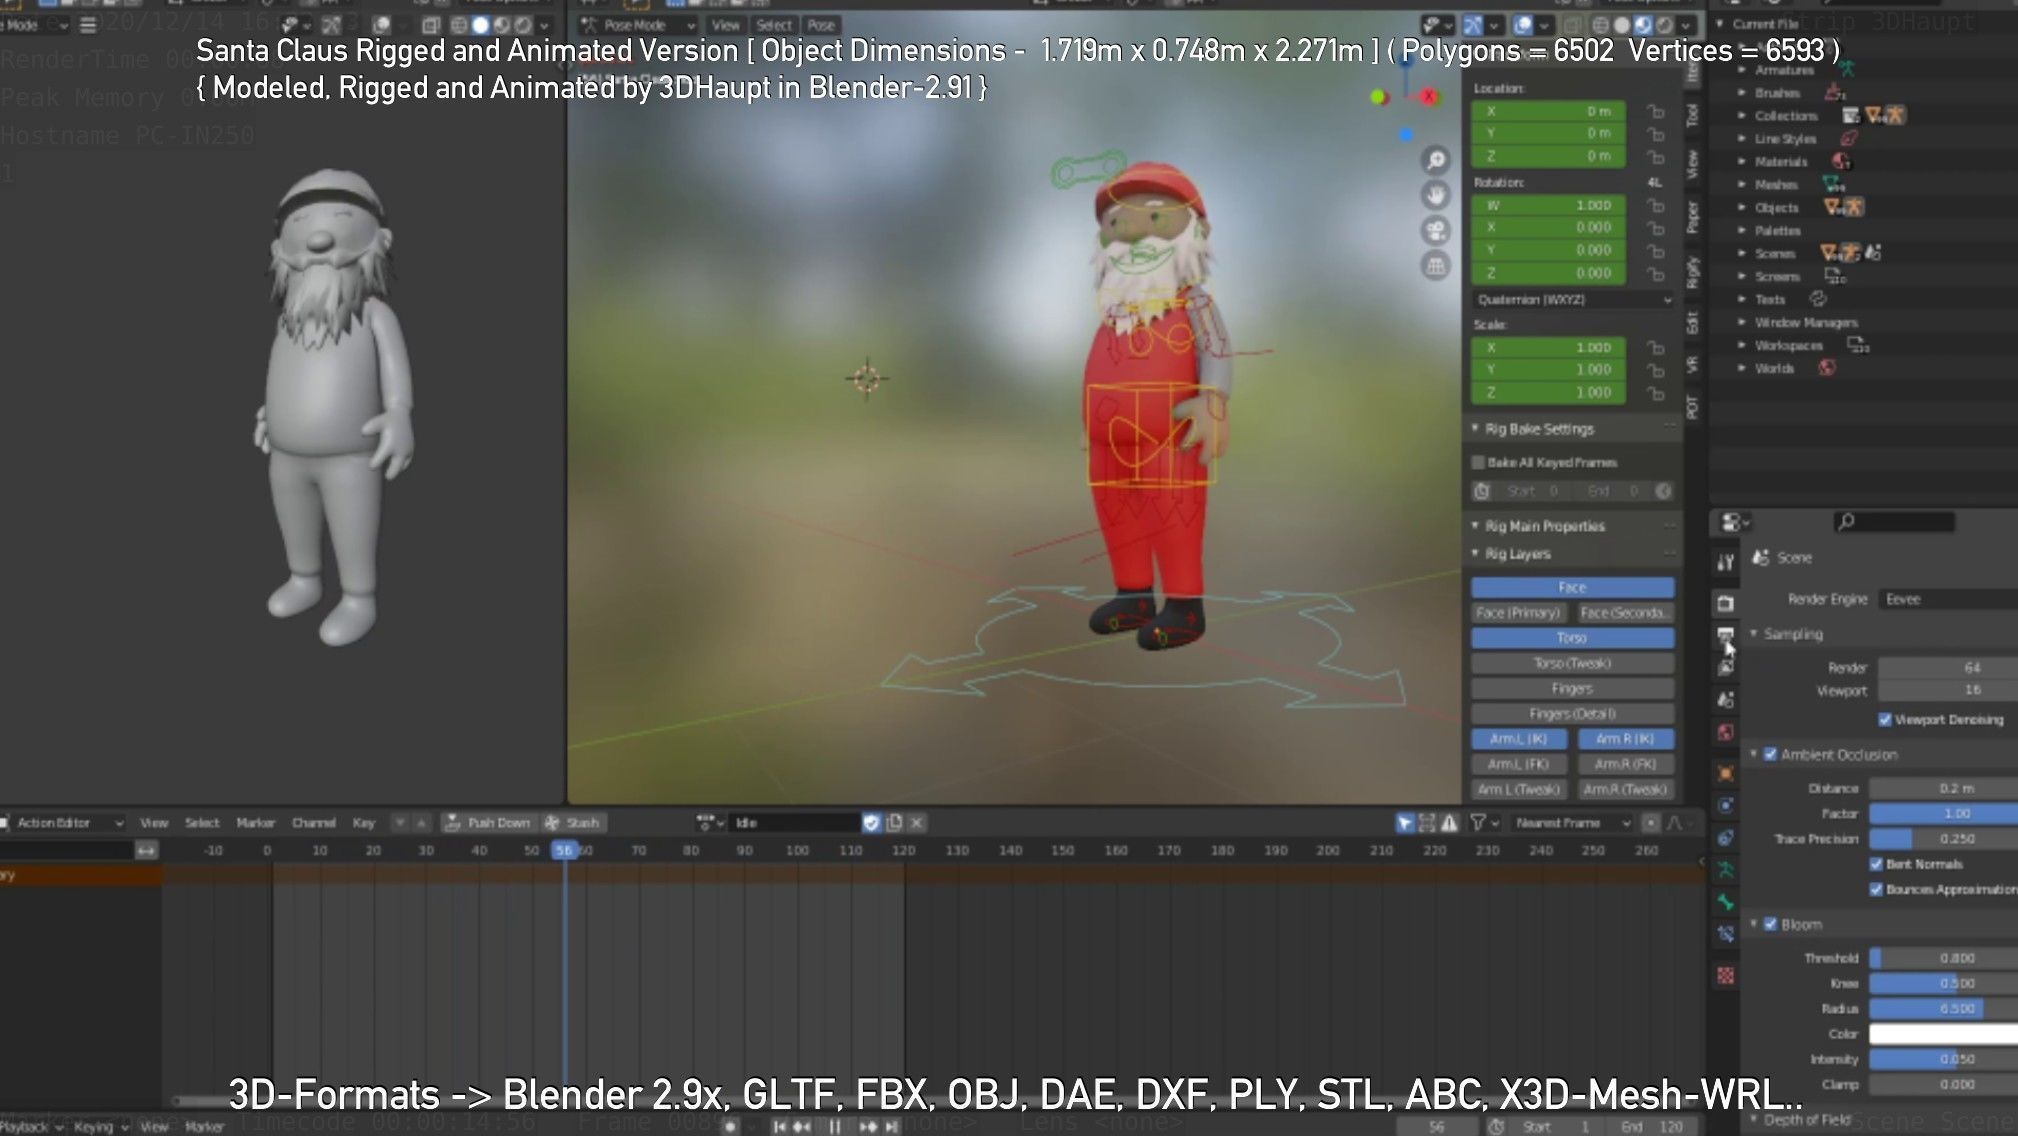Click the pause playback button
The height and width of the screenshot is (1136, 2018).
[834, 1127]
